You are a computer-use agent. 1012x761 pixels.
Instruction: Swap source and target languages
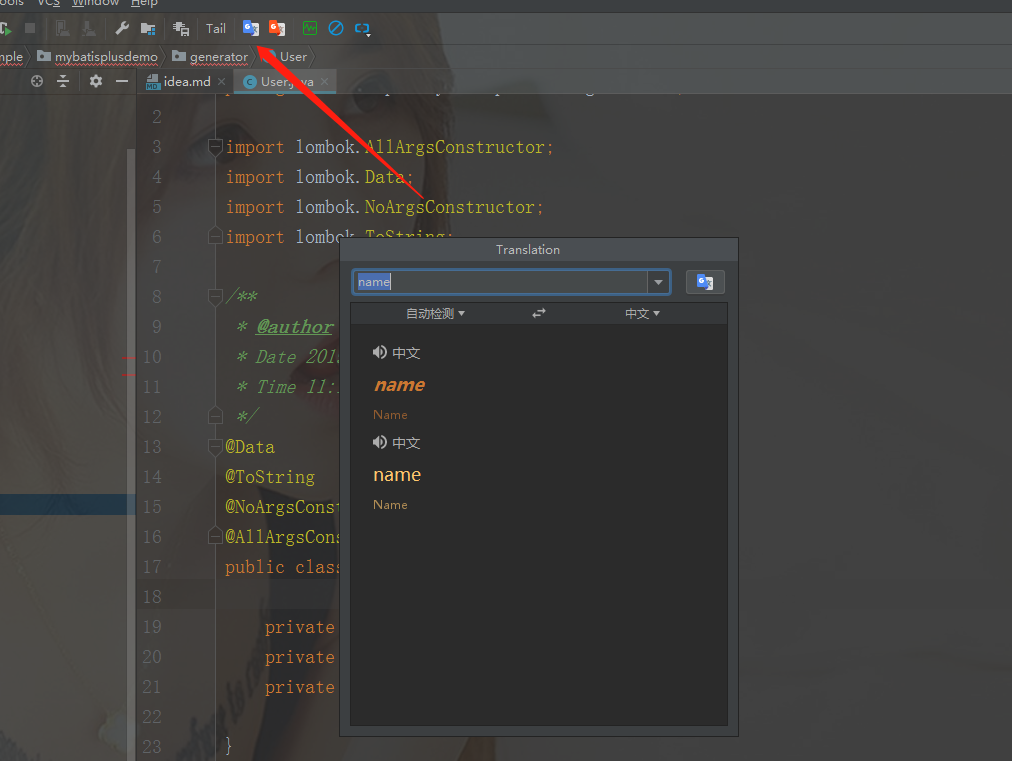[x=539, y=313]
